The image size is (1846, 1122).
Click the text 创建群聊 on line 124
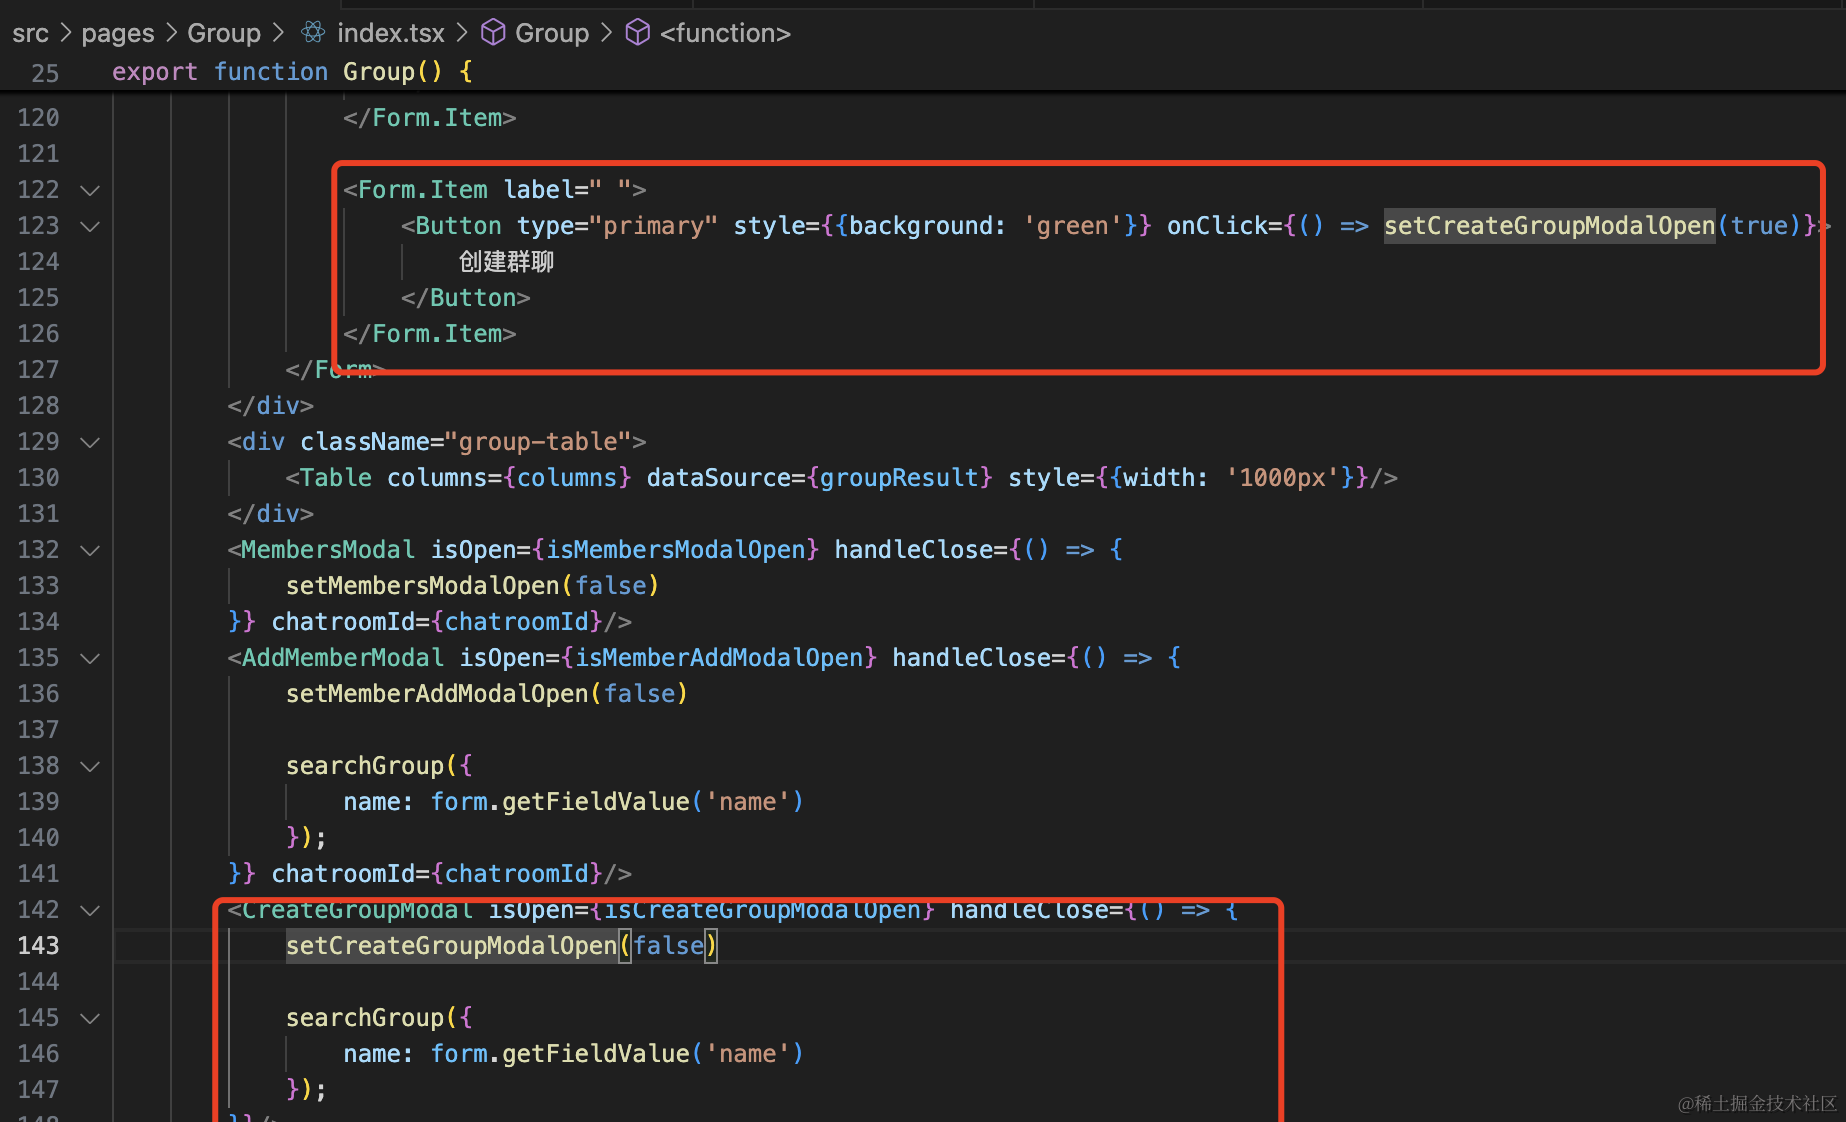point(506,262)
